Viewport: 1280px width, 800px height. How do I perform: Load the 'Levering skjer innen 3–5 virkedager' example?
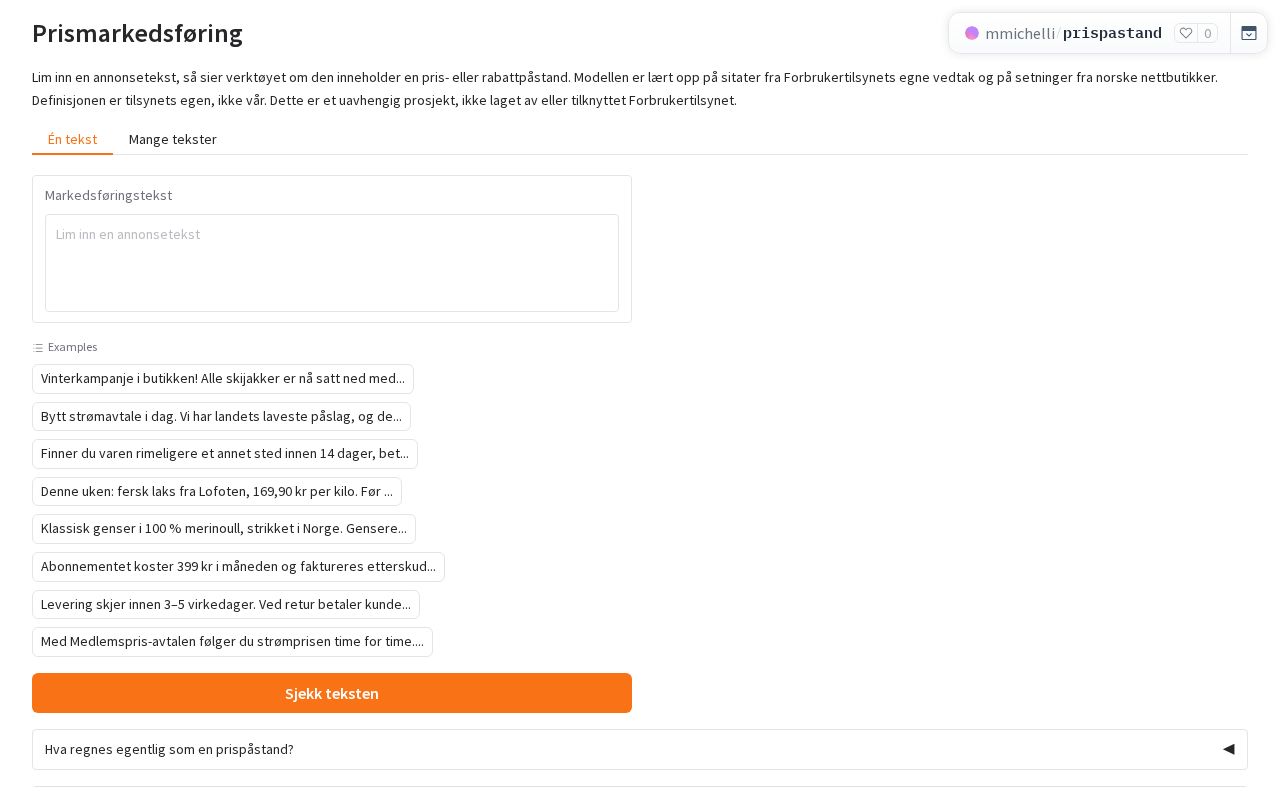pyautogui.click(x=226, y=605)
